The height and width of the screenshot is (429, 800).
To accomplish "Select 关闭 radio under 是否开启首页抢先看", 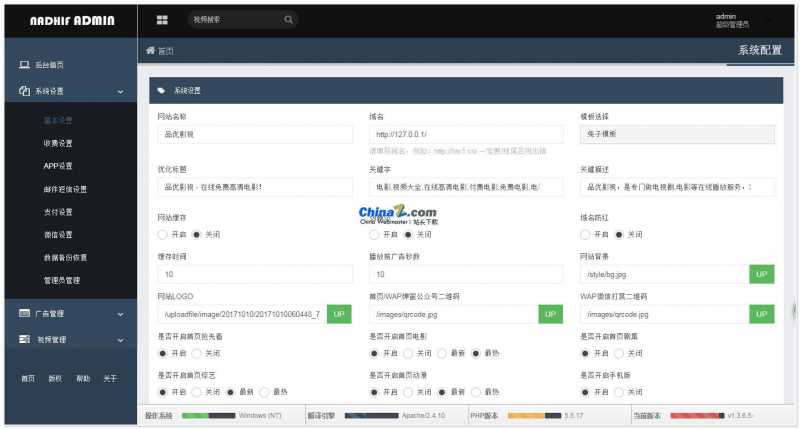I will pos(198,353).
